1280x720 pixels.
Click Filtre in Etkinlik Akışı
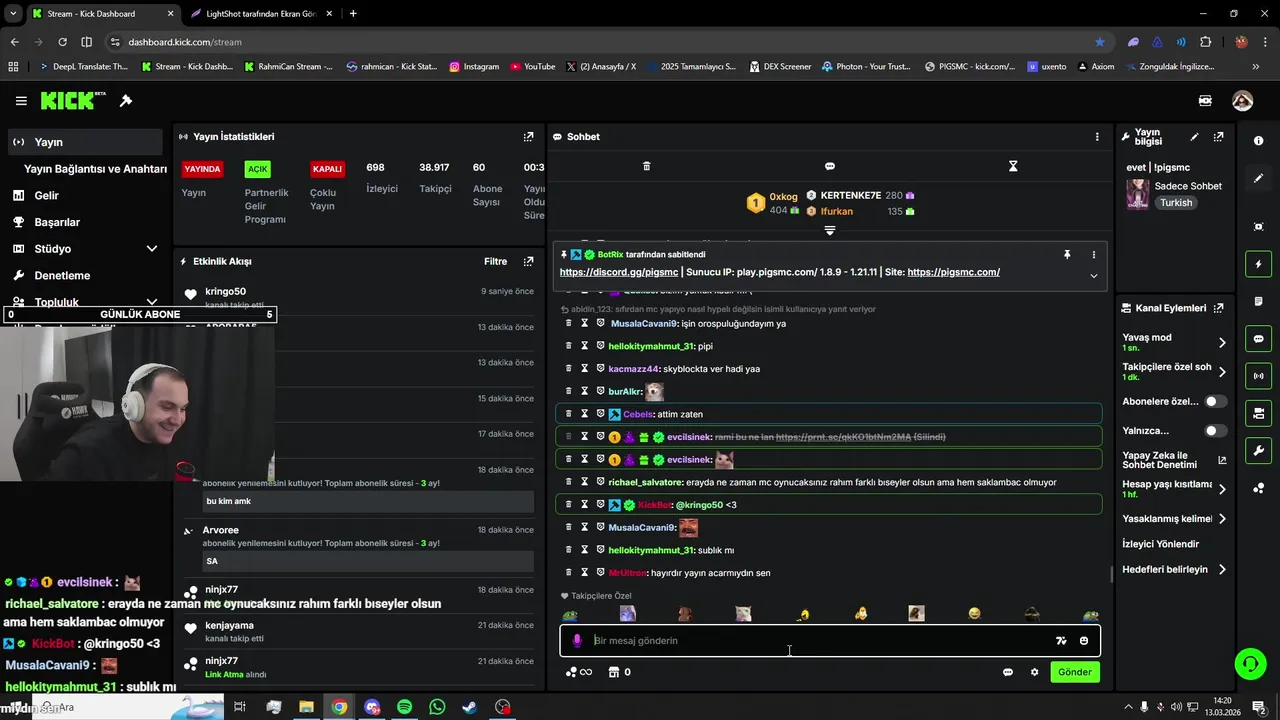496,262
